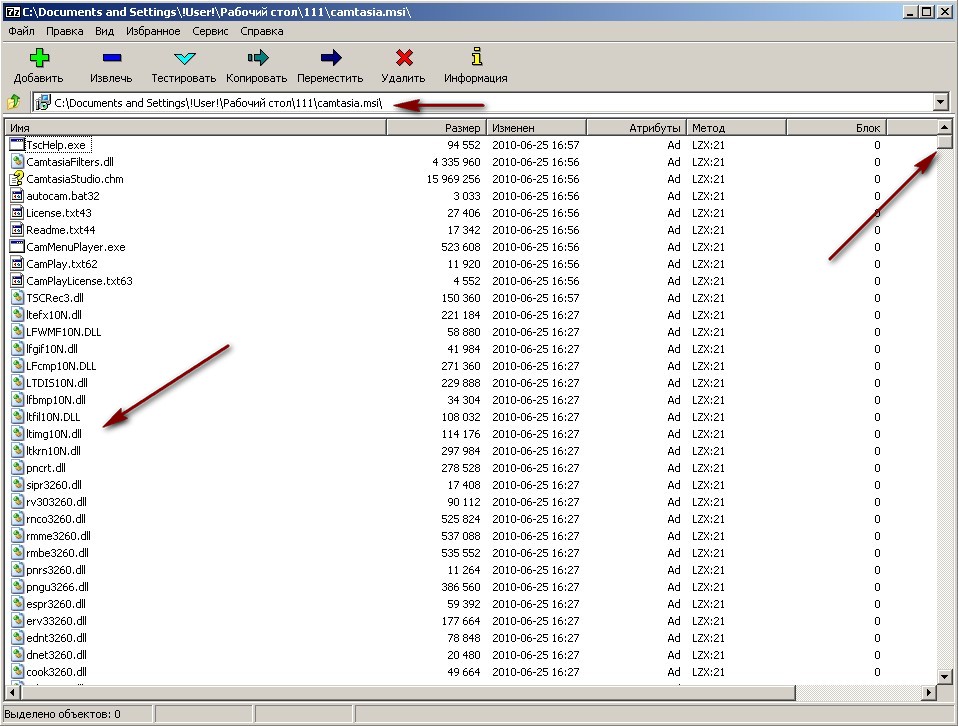
Task: Select file name ltimg10N.dll
Action: point(54,434)
